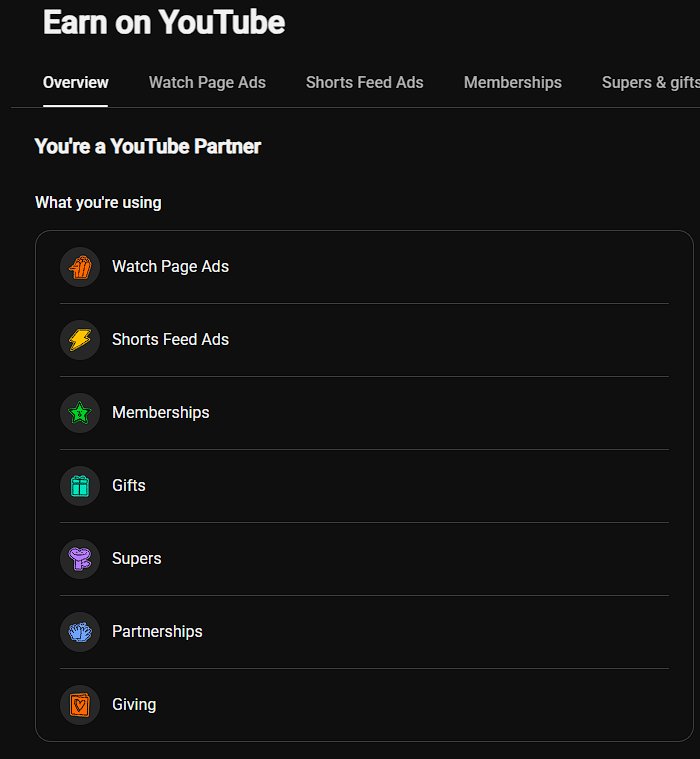Click the "You're a YouTube Partner" heading
Viewport: 700px width, 759px height.
click(x=148, y=147)
